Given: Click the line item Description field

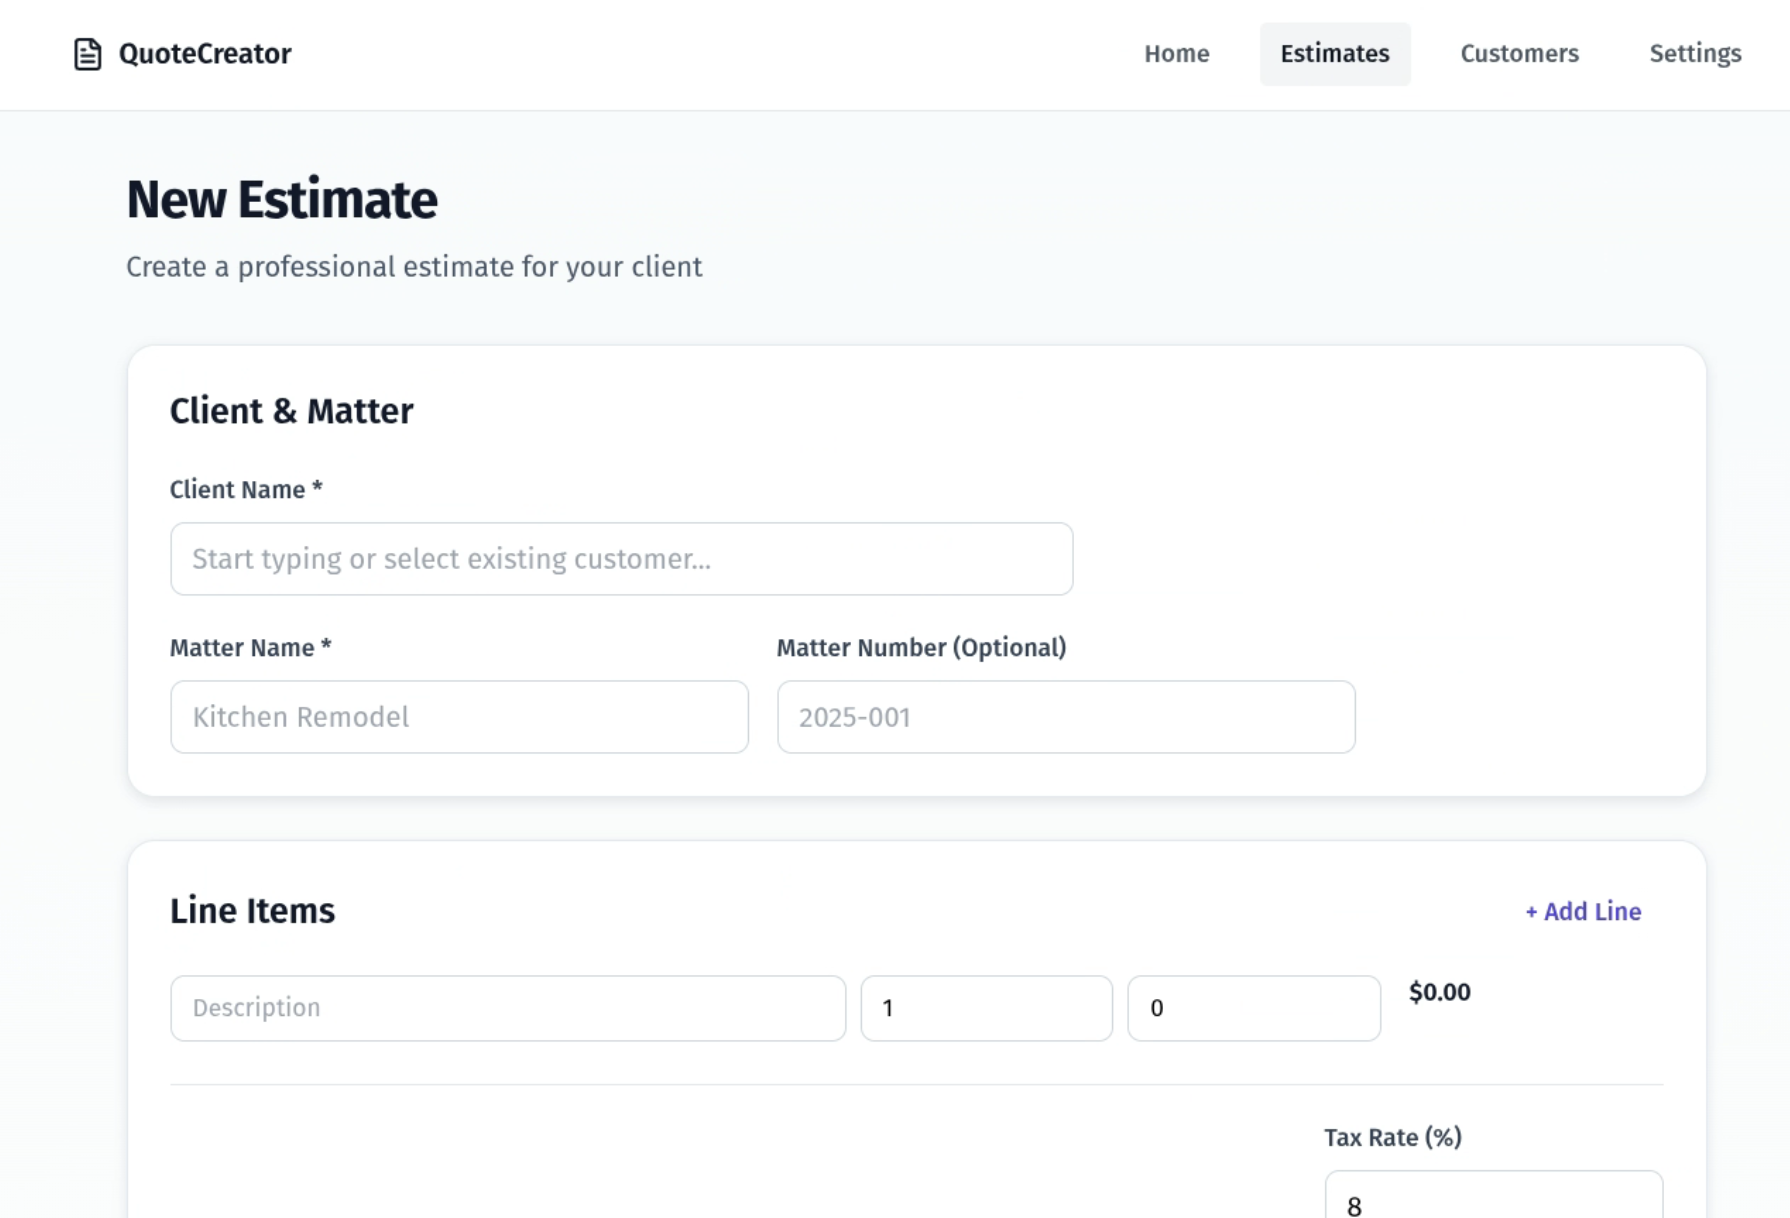Looking at the screenshot, I should (507, 1008).
